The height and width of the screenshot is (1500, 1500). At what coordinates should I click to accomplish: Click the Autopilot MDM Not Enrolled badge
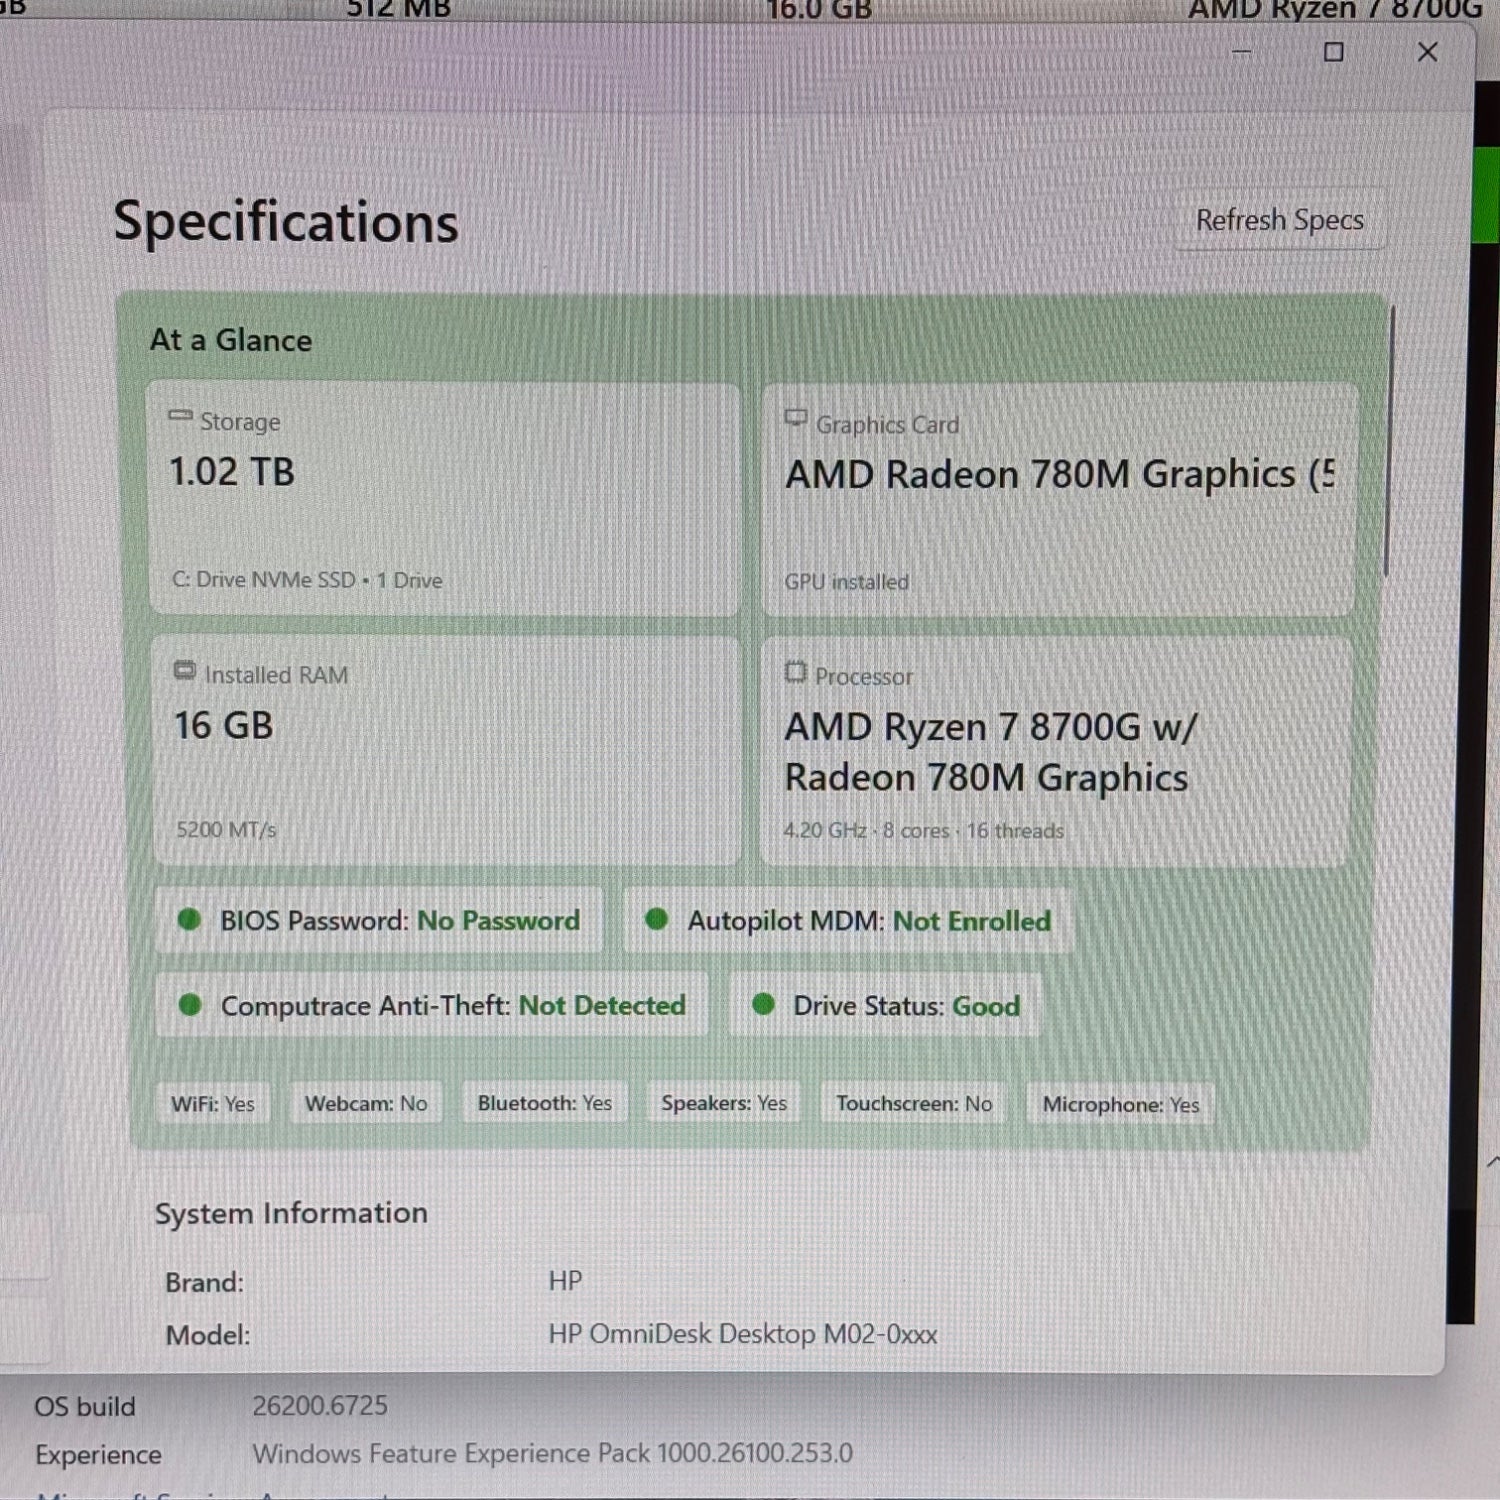[848, 921]
